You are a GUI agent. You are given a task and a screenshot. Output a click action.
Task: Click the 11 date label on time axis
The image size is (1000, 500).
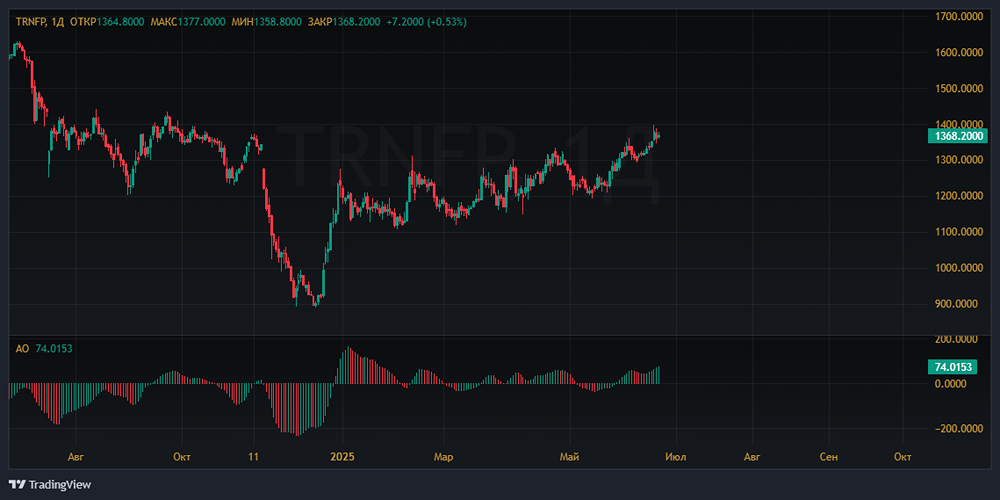(253, 457)
